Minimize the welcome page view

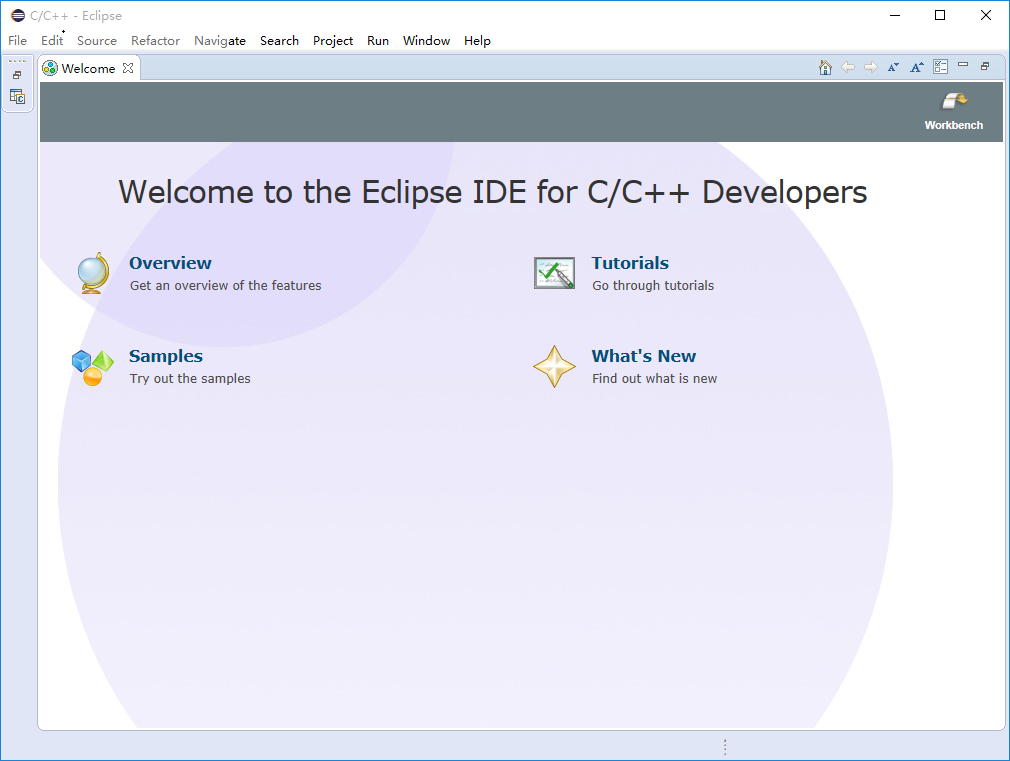click(x=962, y=66)
